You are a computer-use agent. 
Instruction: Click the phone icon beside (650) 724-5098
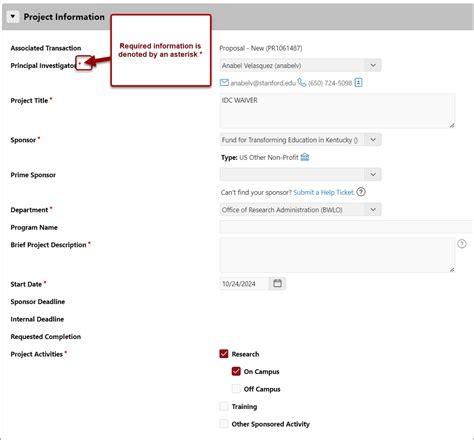click(x=302, y=82)
